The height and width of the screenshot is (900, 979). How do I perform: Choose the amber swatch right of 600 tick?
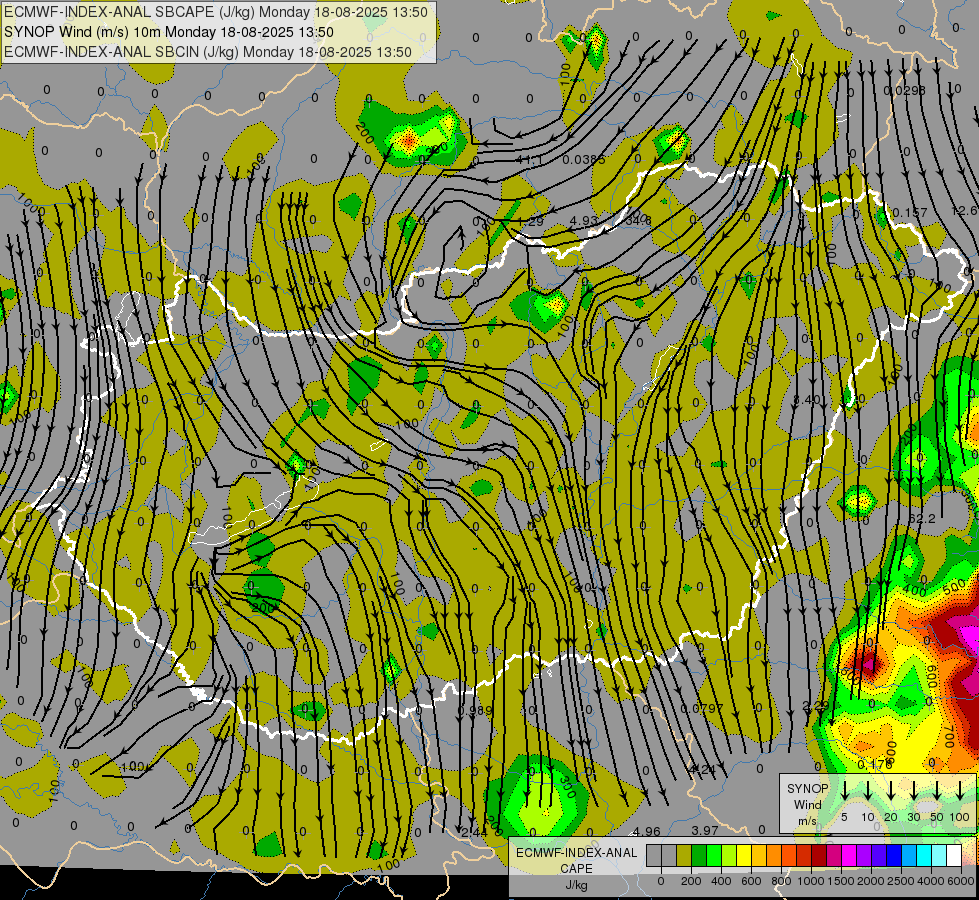pos(759,855)
